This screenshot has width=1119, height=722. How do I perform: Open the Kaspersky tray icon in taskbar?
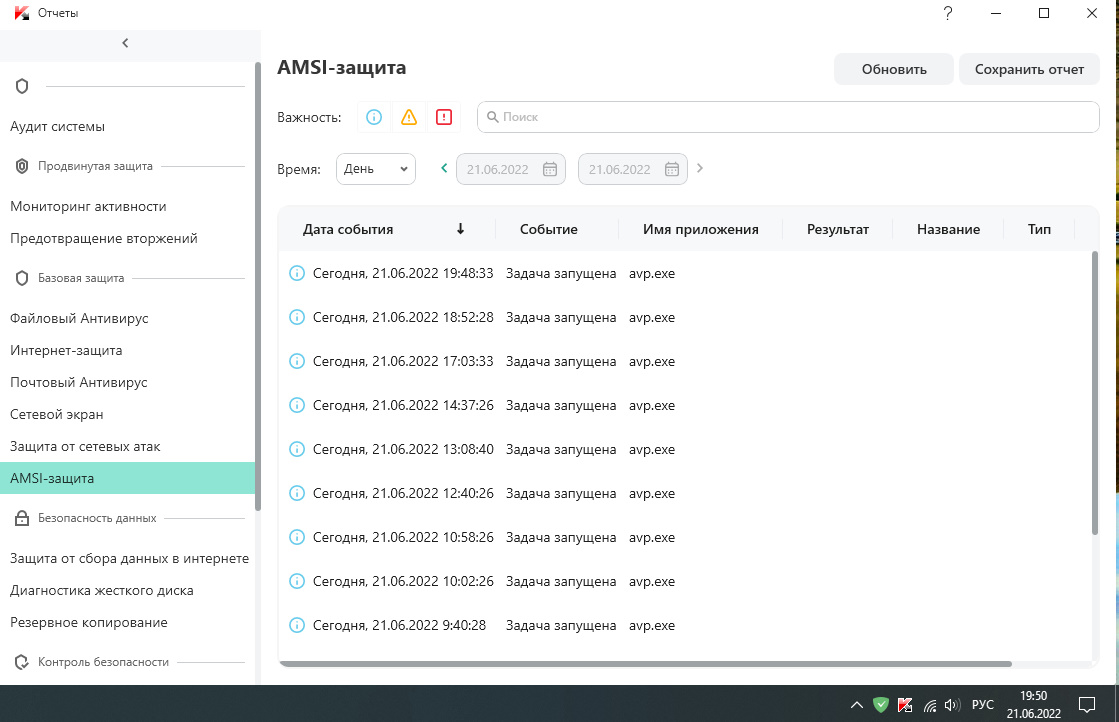pyautogui.click(x=905, y=705)
